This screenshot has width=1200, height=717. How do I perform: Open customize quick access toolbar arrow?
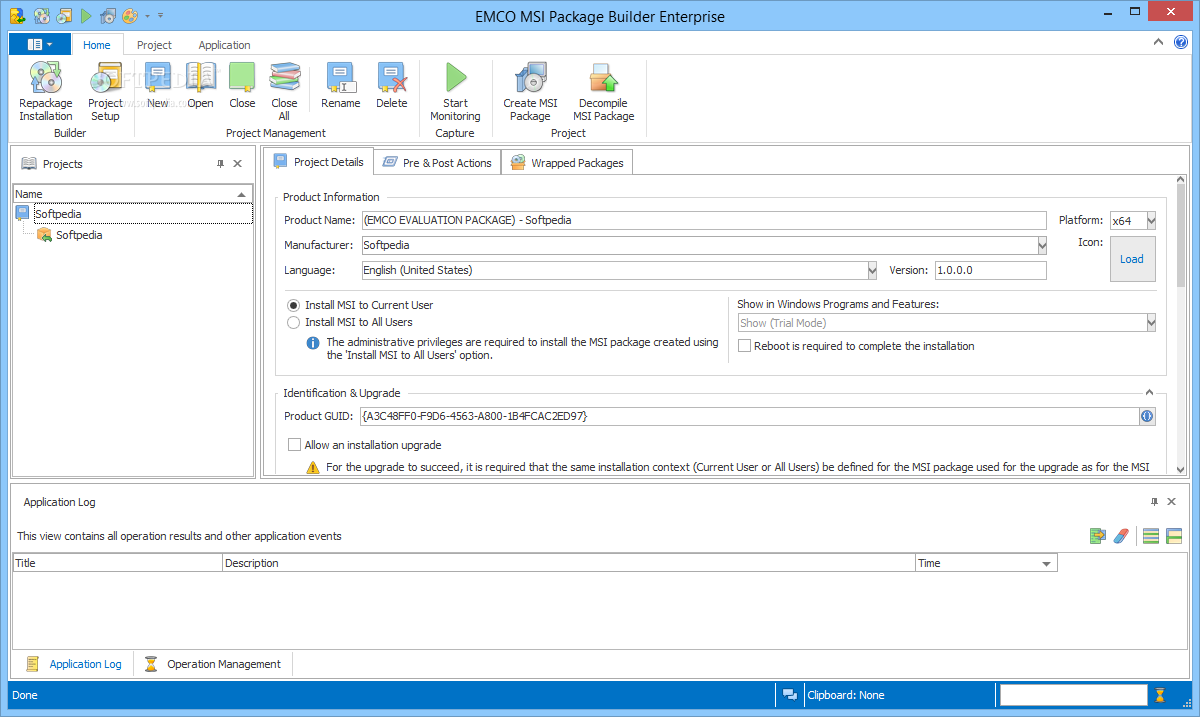pyautogui.click(x=161, y=16)
